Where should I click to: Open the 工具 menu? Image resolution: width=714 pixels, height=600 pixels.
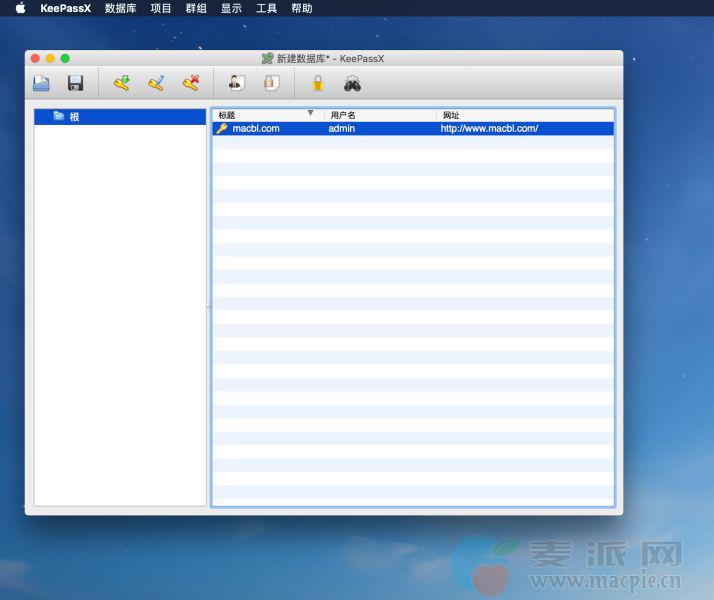266,8
